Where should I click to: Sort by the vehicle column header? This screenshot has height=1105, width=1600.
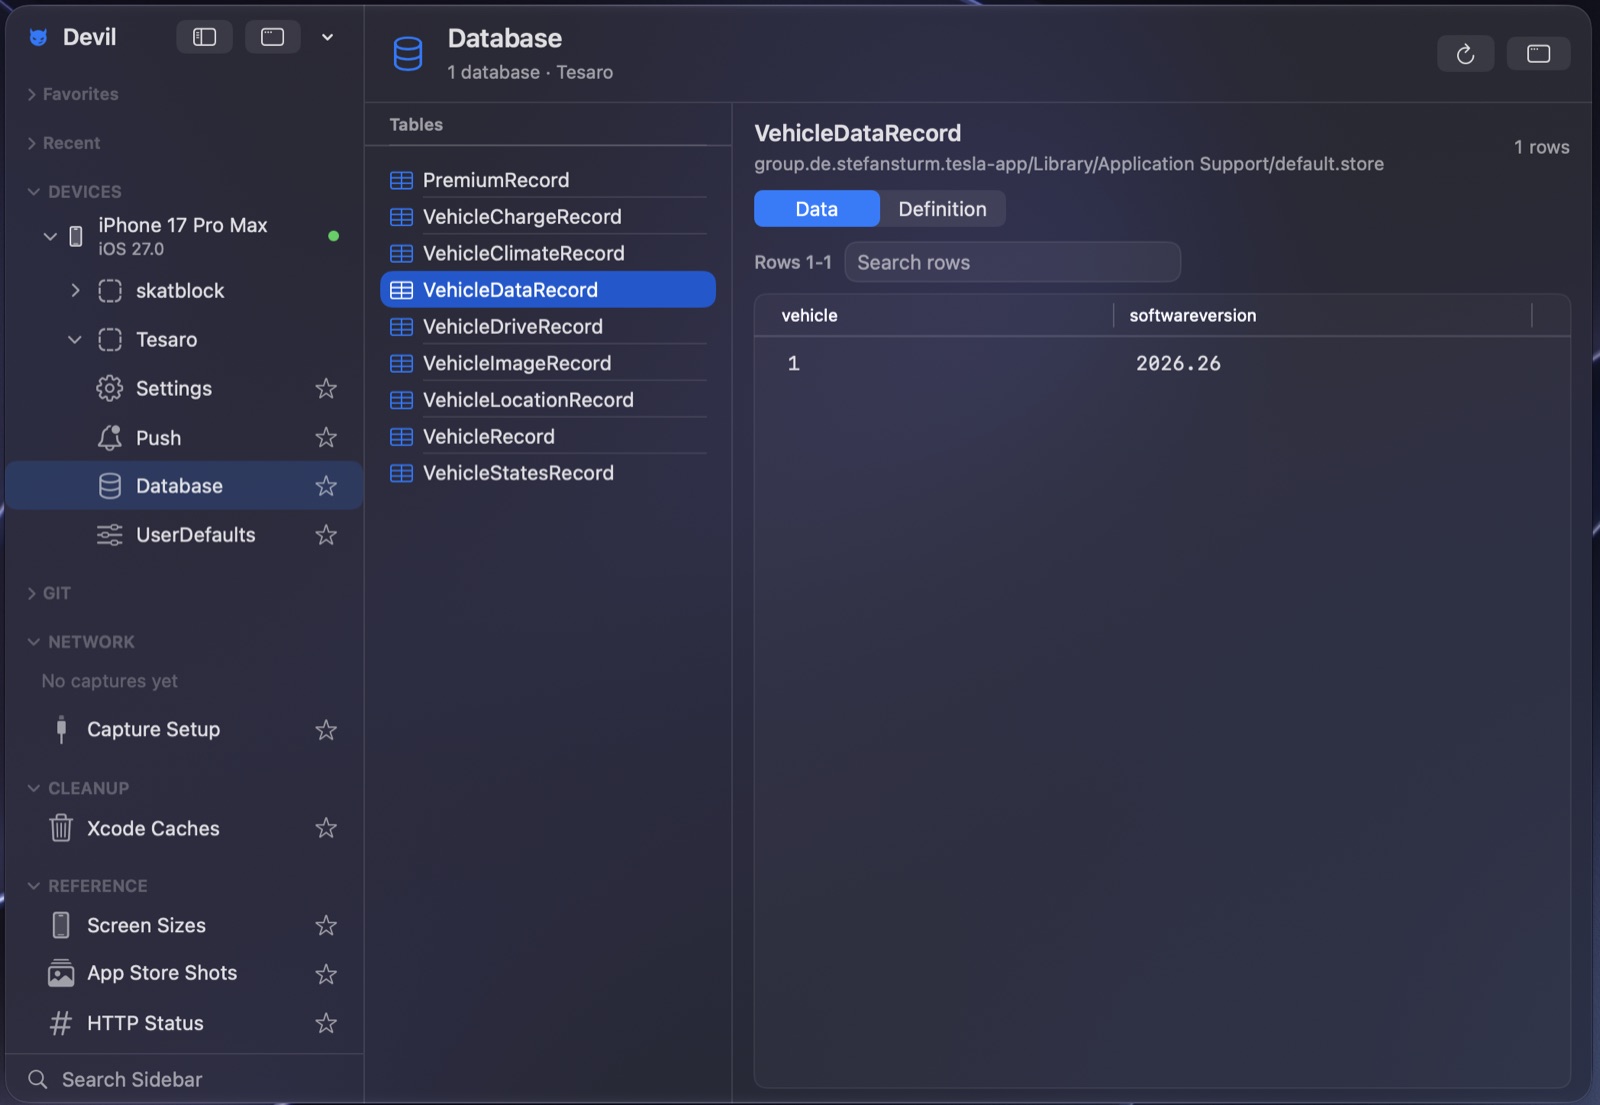pyautogui.click(x=809, y=316)
